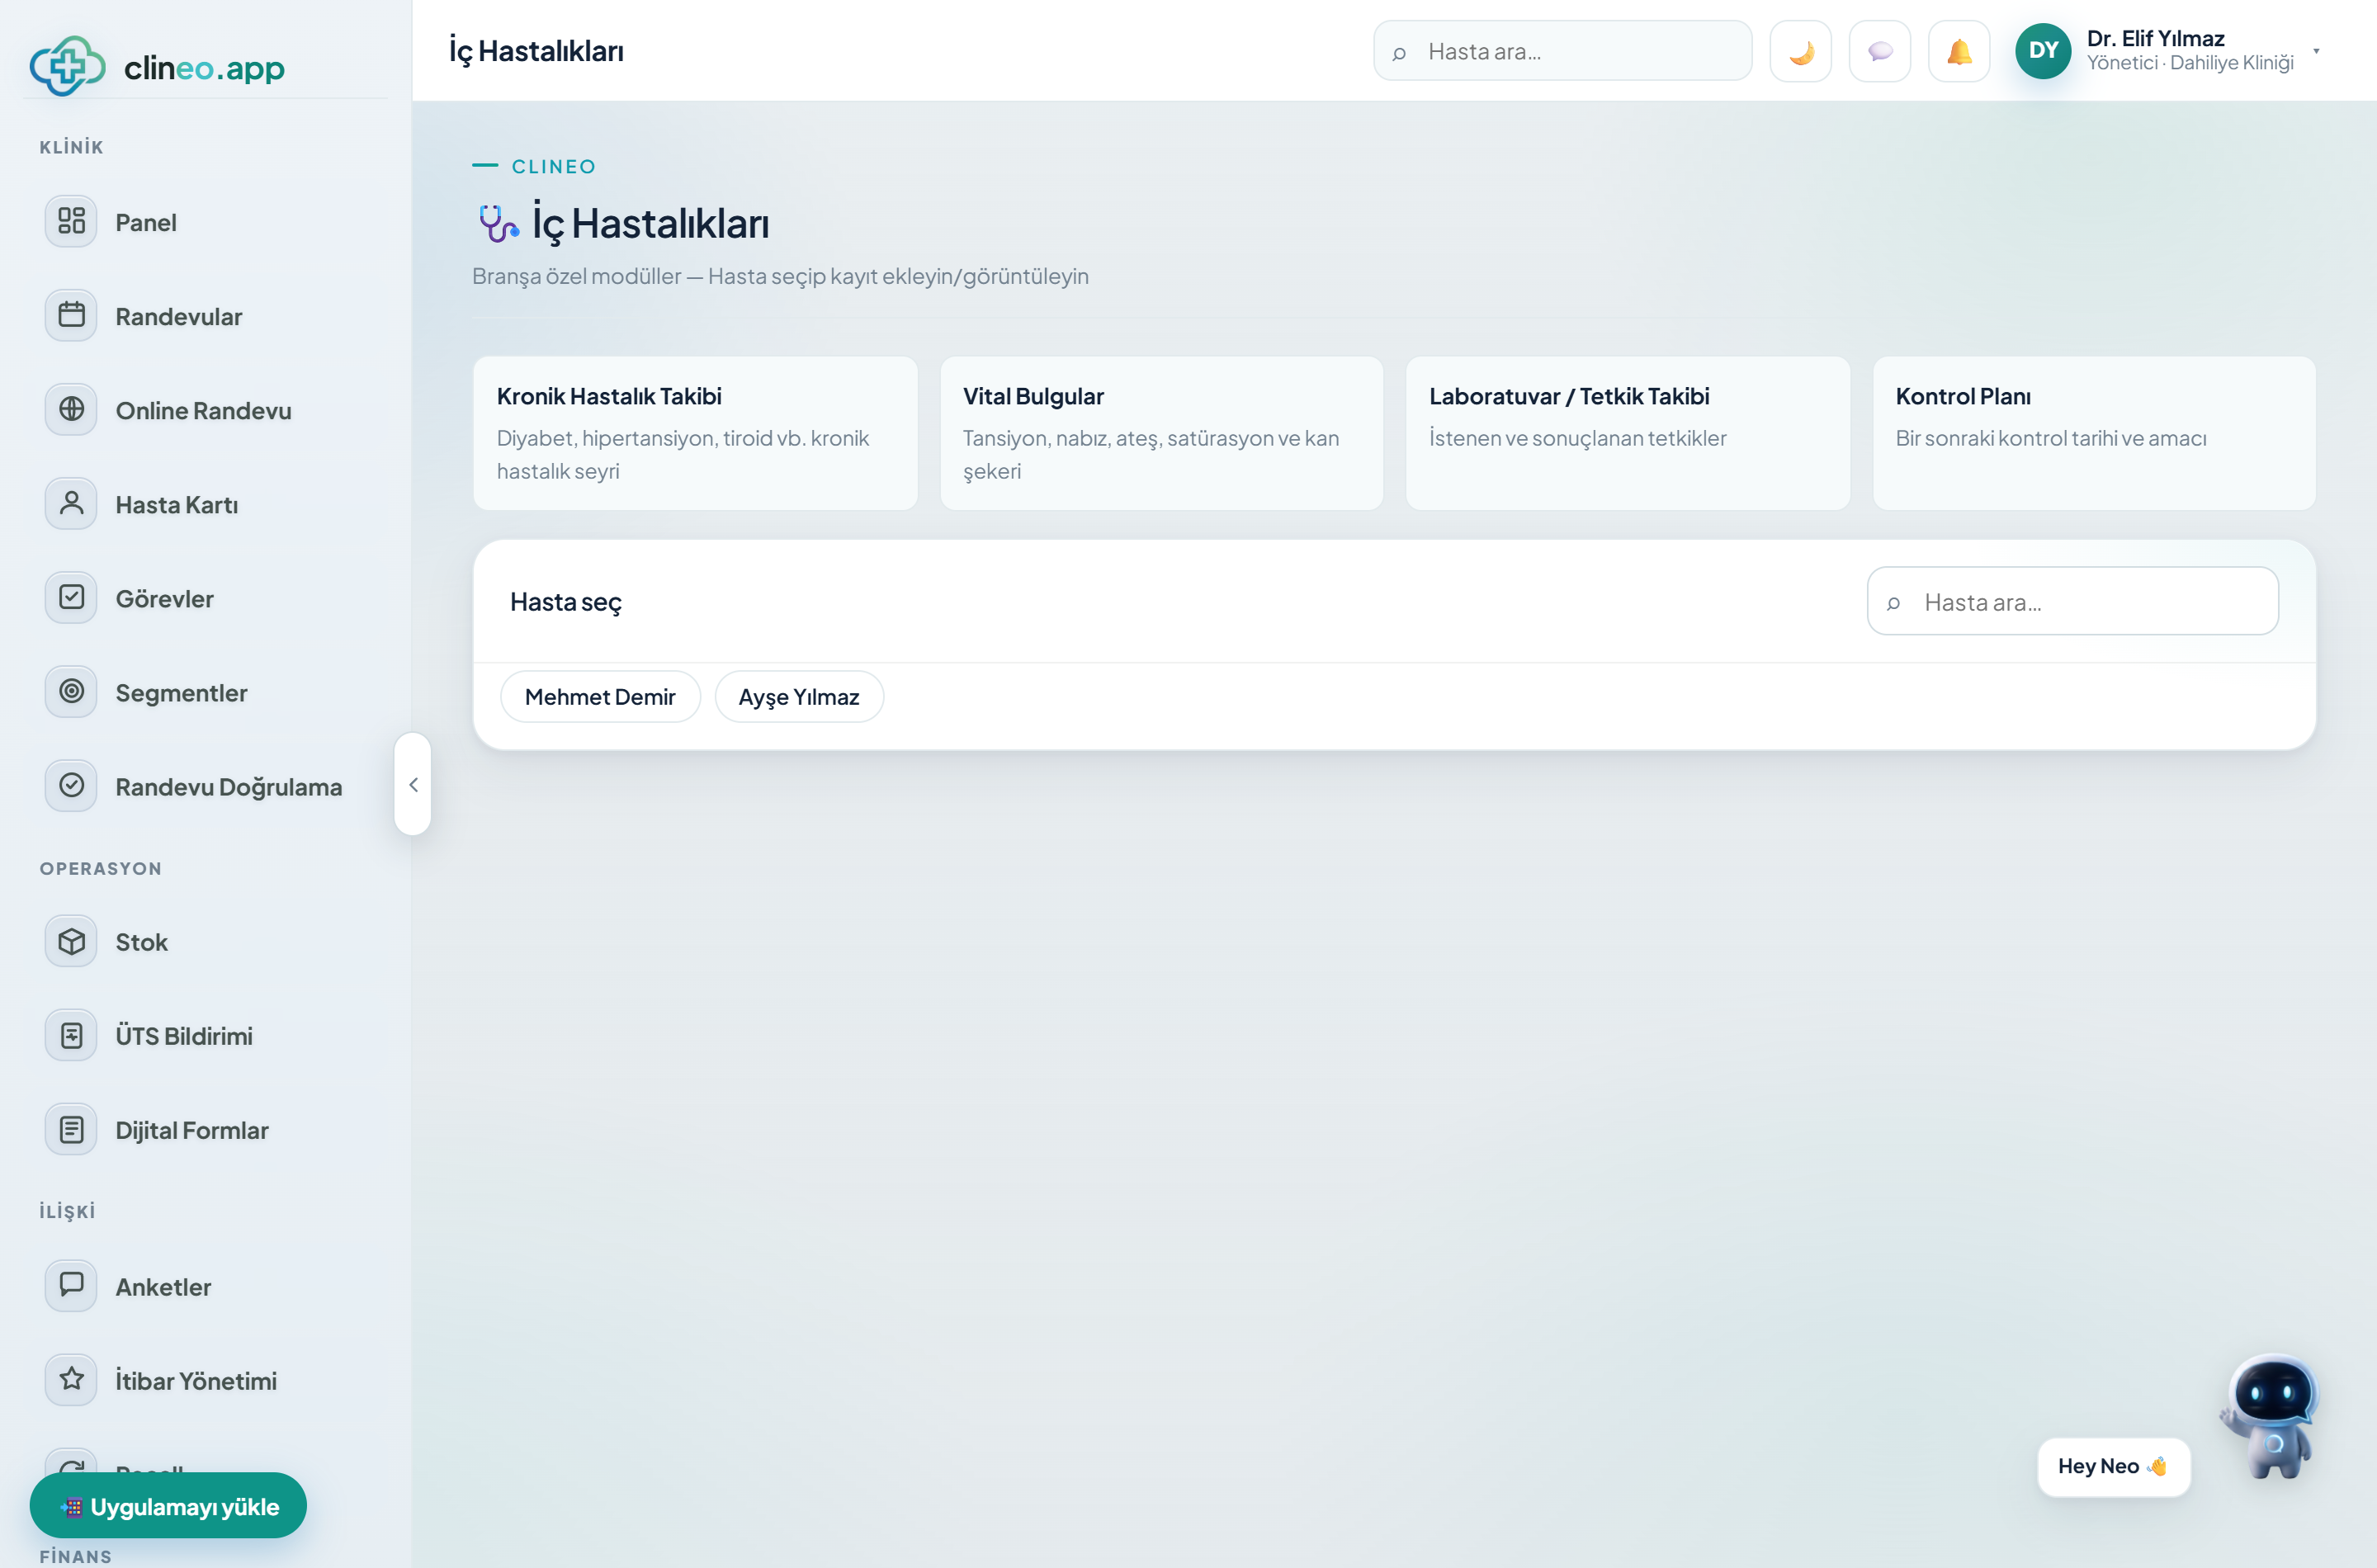Click the Online Randevu globe icon
Image resolution: width=2377 pixels, height=1568 pixels.
point(71,409)
